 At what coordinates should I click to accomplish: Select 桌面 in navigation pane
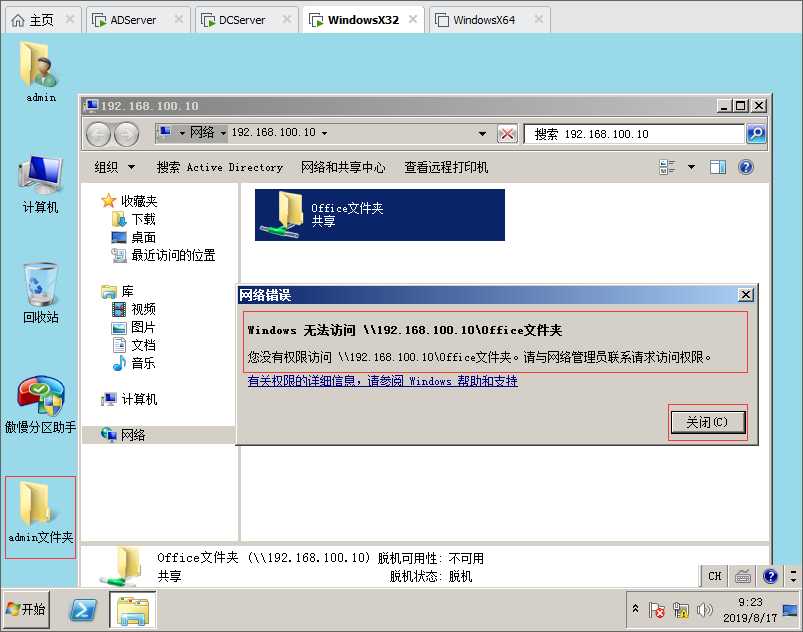(x=134, y=237)
